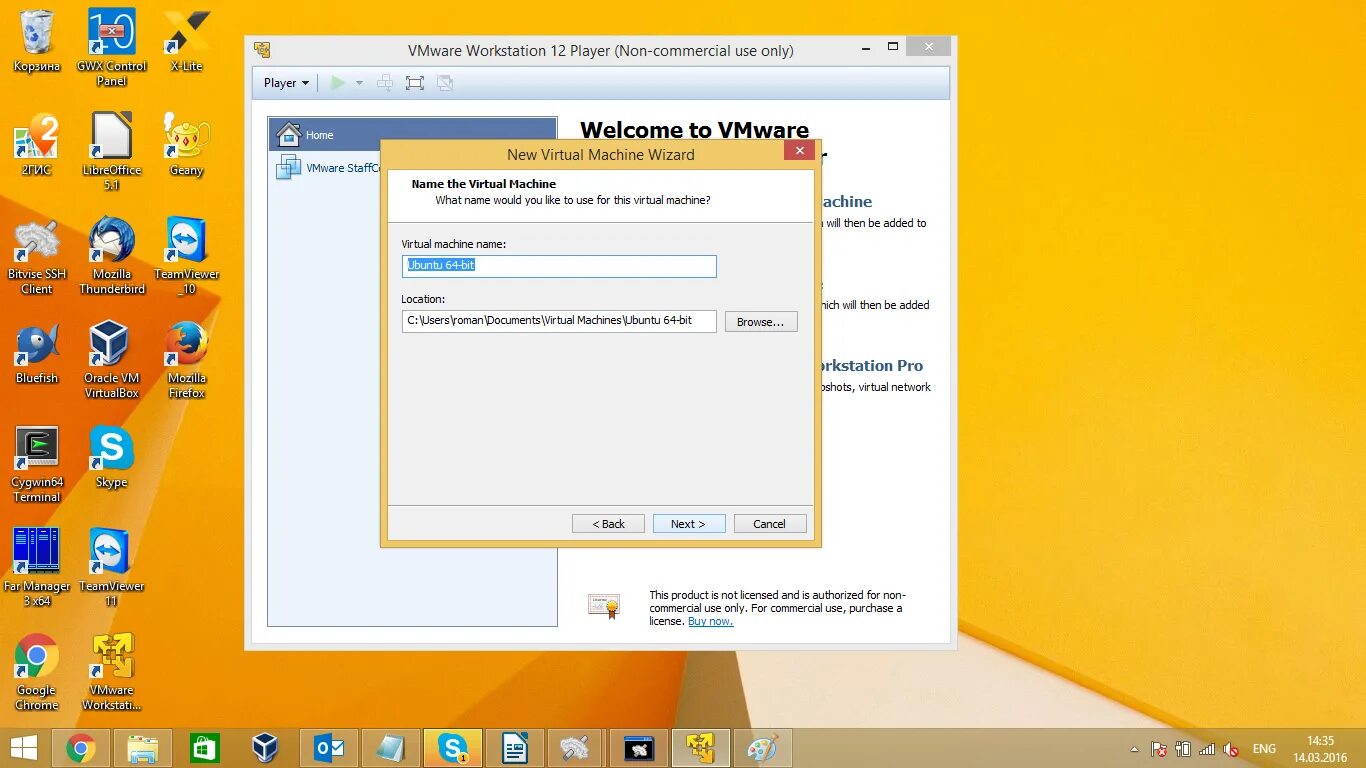1366x768 pixels.
Task: Select the 2ГИС desktop icon
Action: coord(37,145)
